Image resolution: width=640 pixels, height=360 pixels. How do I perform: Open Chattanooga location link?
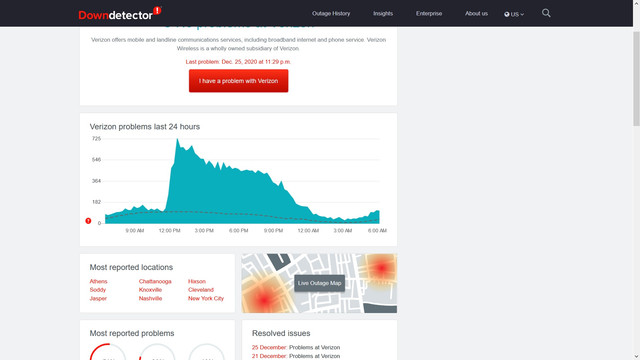(155, 281)
